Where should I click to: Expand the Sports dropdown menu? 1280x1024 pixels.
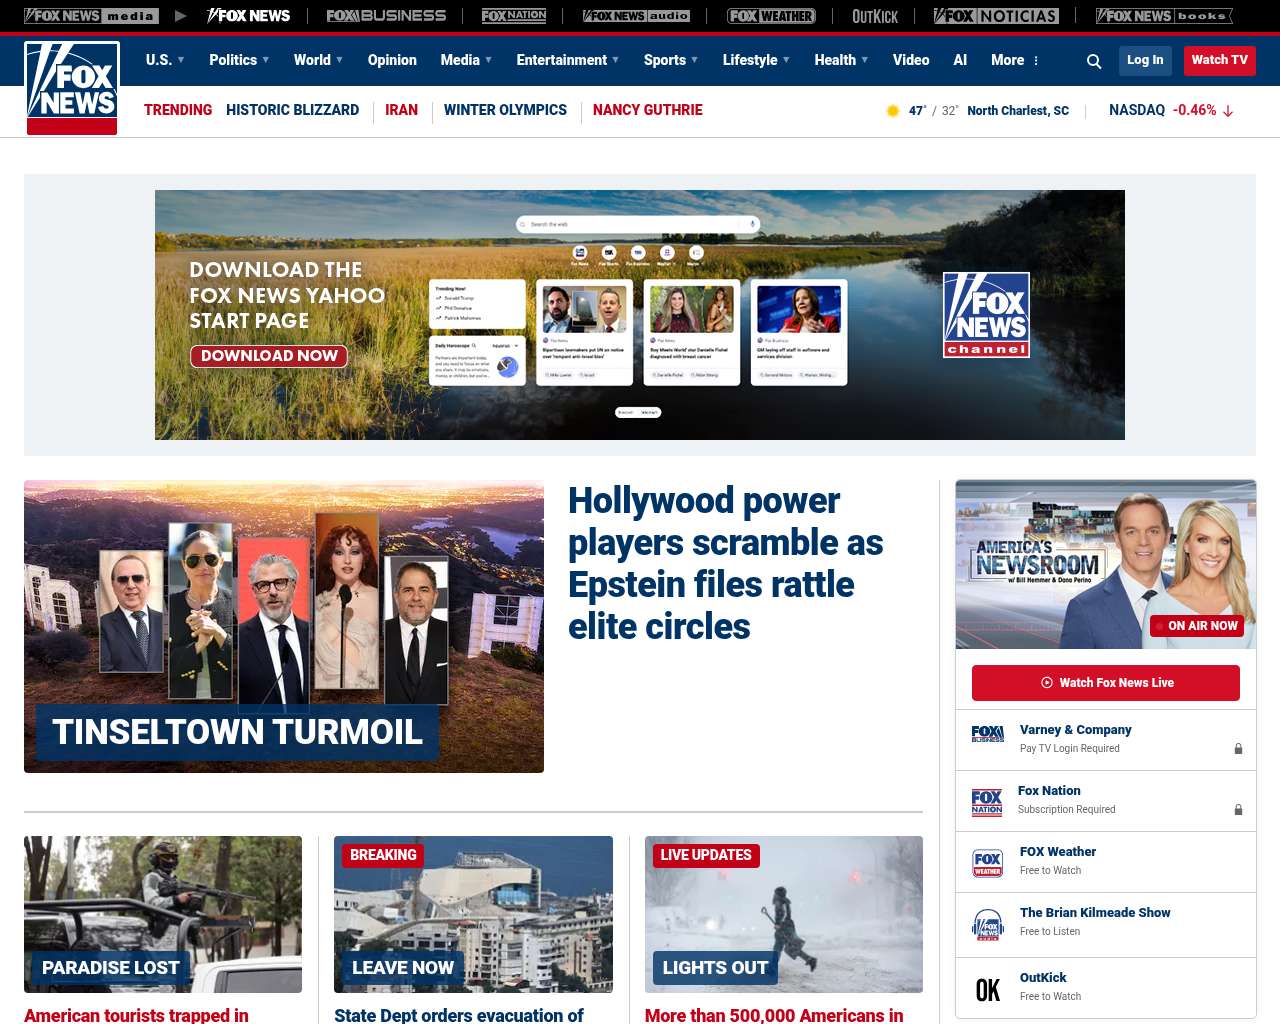point(671,60)
